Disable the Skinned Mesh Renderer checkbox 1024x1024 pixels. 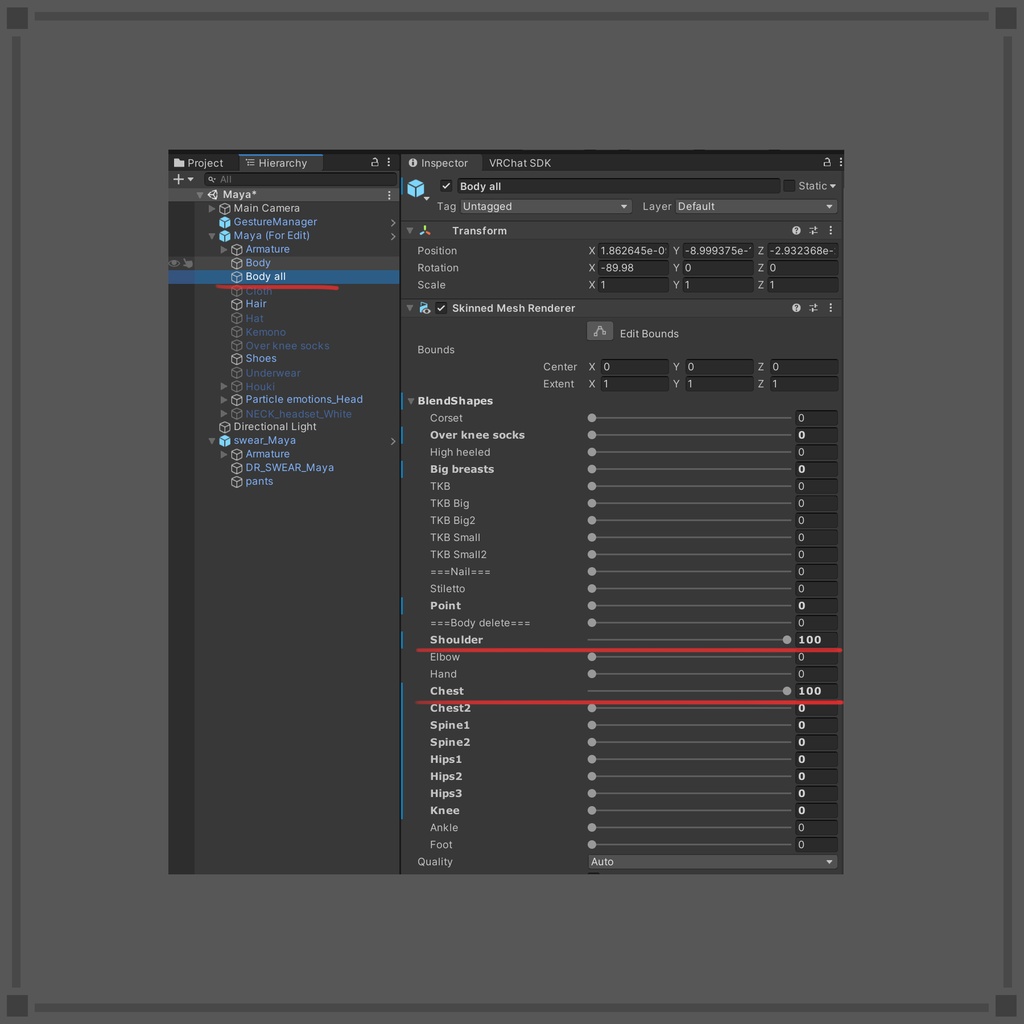coord(441,308)
